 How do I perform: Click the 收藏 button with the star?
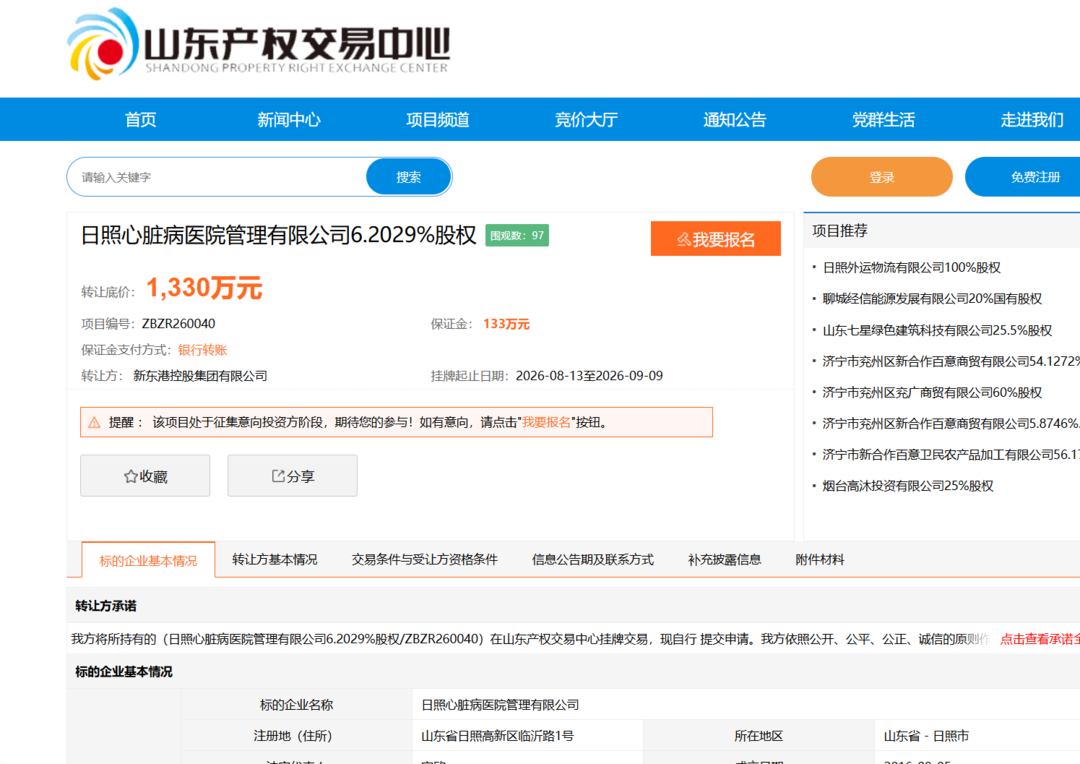point(145,476)
